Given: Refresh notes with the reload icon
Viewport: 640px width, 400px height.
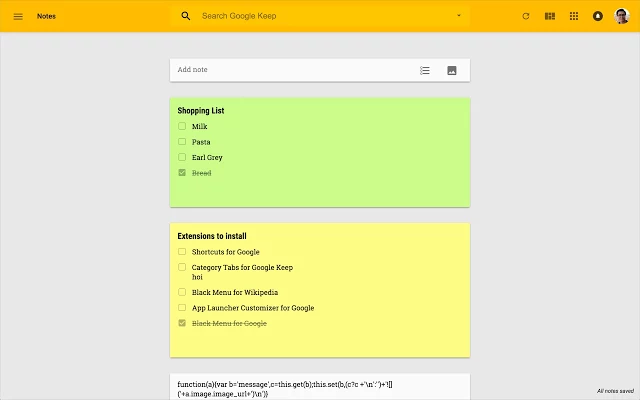Looking at the screenshot, I should point(526,16).
